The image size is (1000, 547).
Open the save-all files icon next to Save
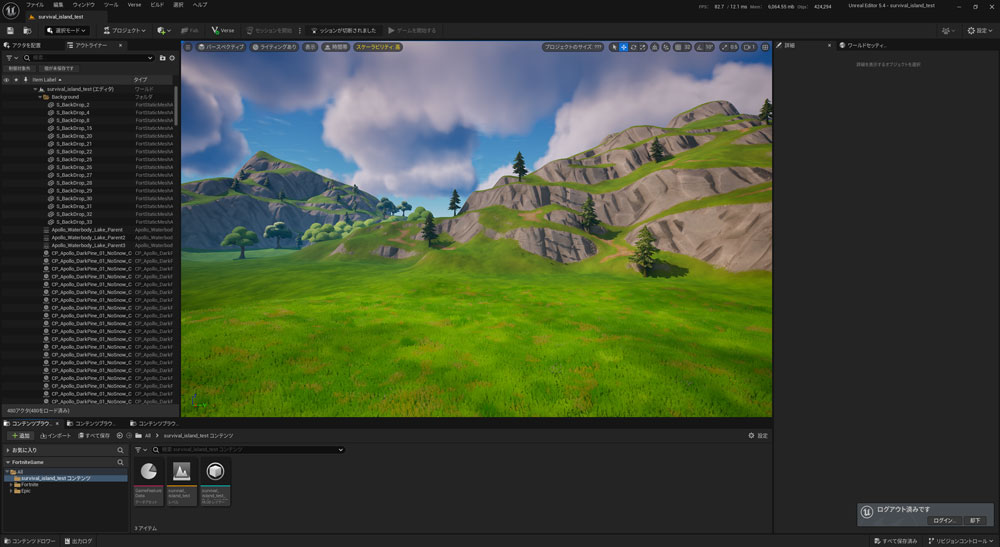tap(27, 31)
